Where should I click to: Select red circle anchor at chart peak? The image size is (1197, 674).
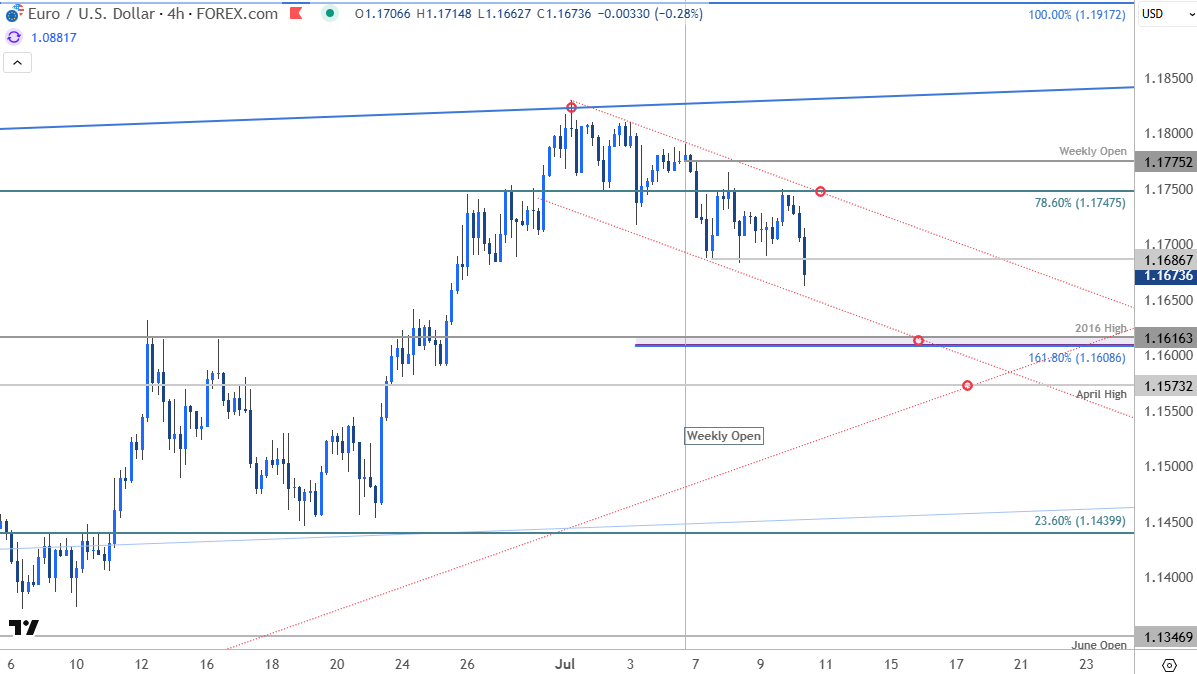click(x=571, y=107)
